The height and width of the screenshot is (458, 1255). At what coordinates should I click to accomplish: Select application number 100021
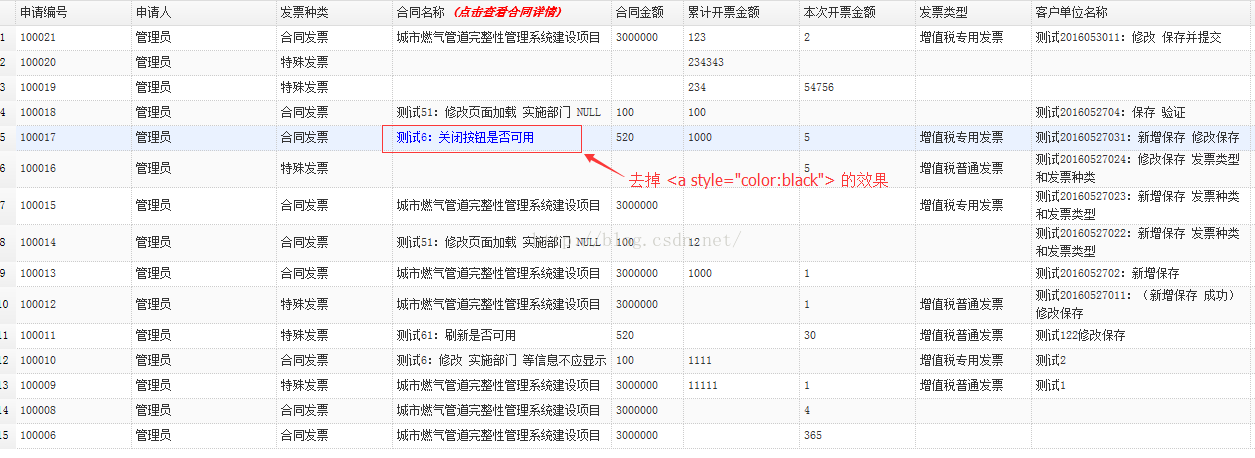(x=38, y=37)
